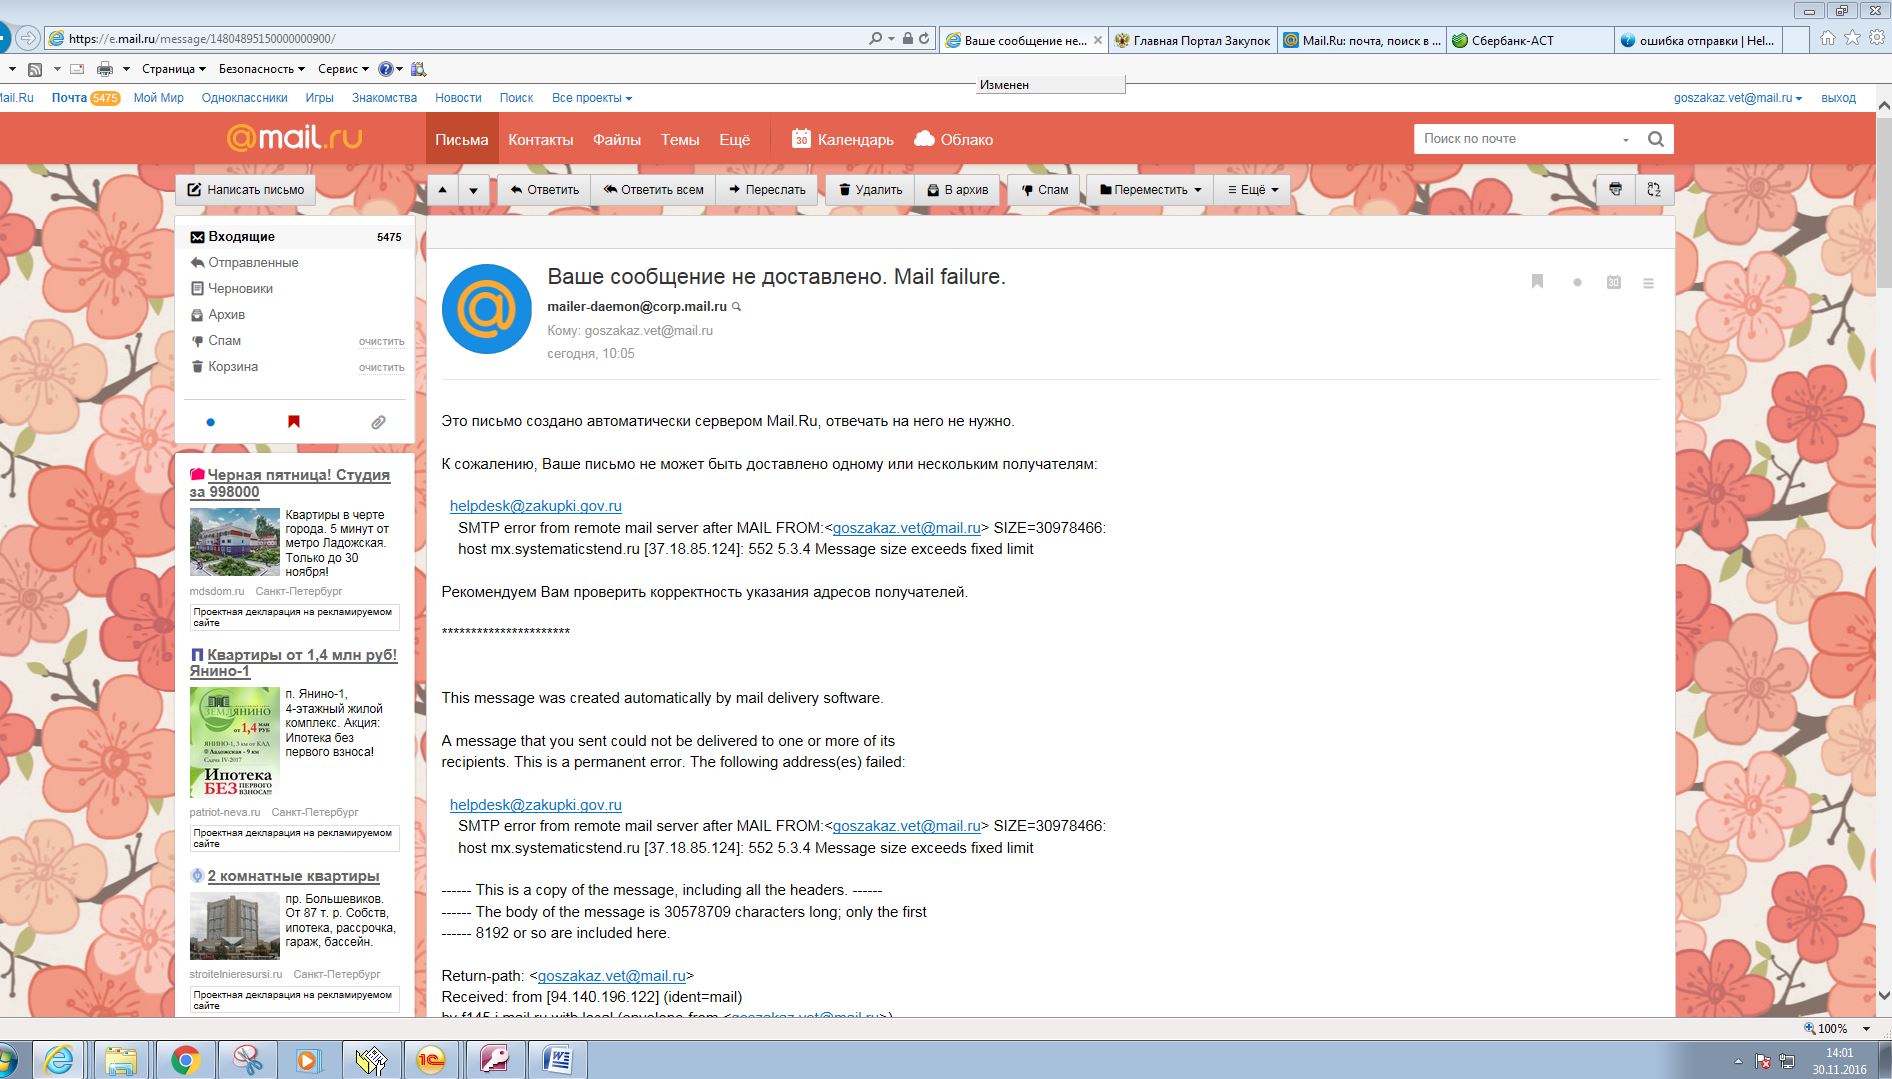The height and width of the screenshot is (1079, 1892).
Task: Go to the next message with the down arrow
Action: pyautogui.click(x=474, y=189)
